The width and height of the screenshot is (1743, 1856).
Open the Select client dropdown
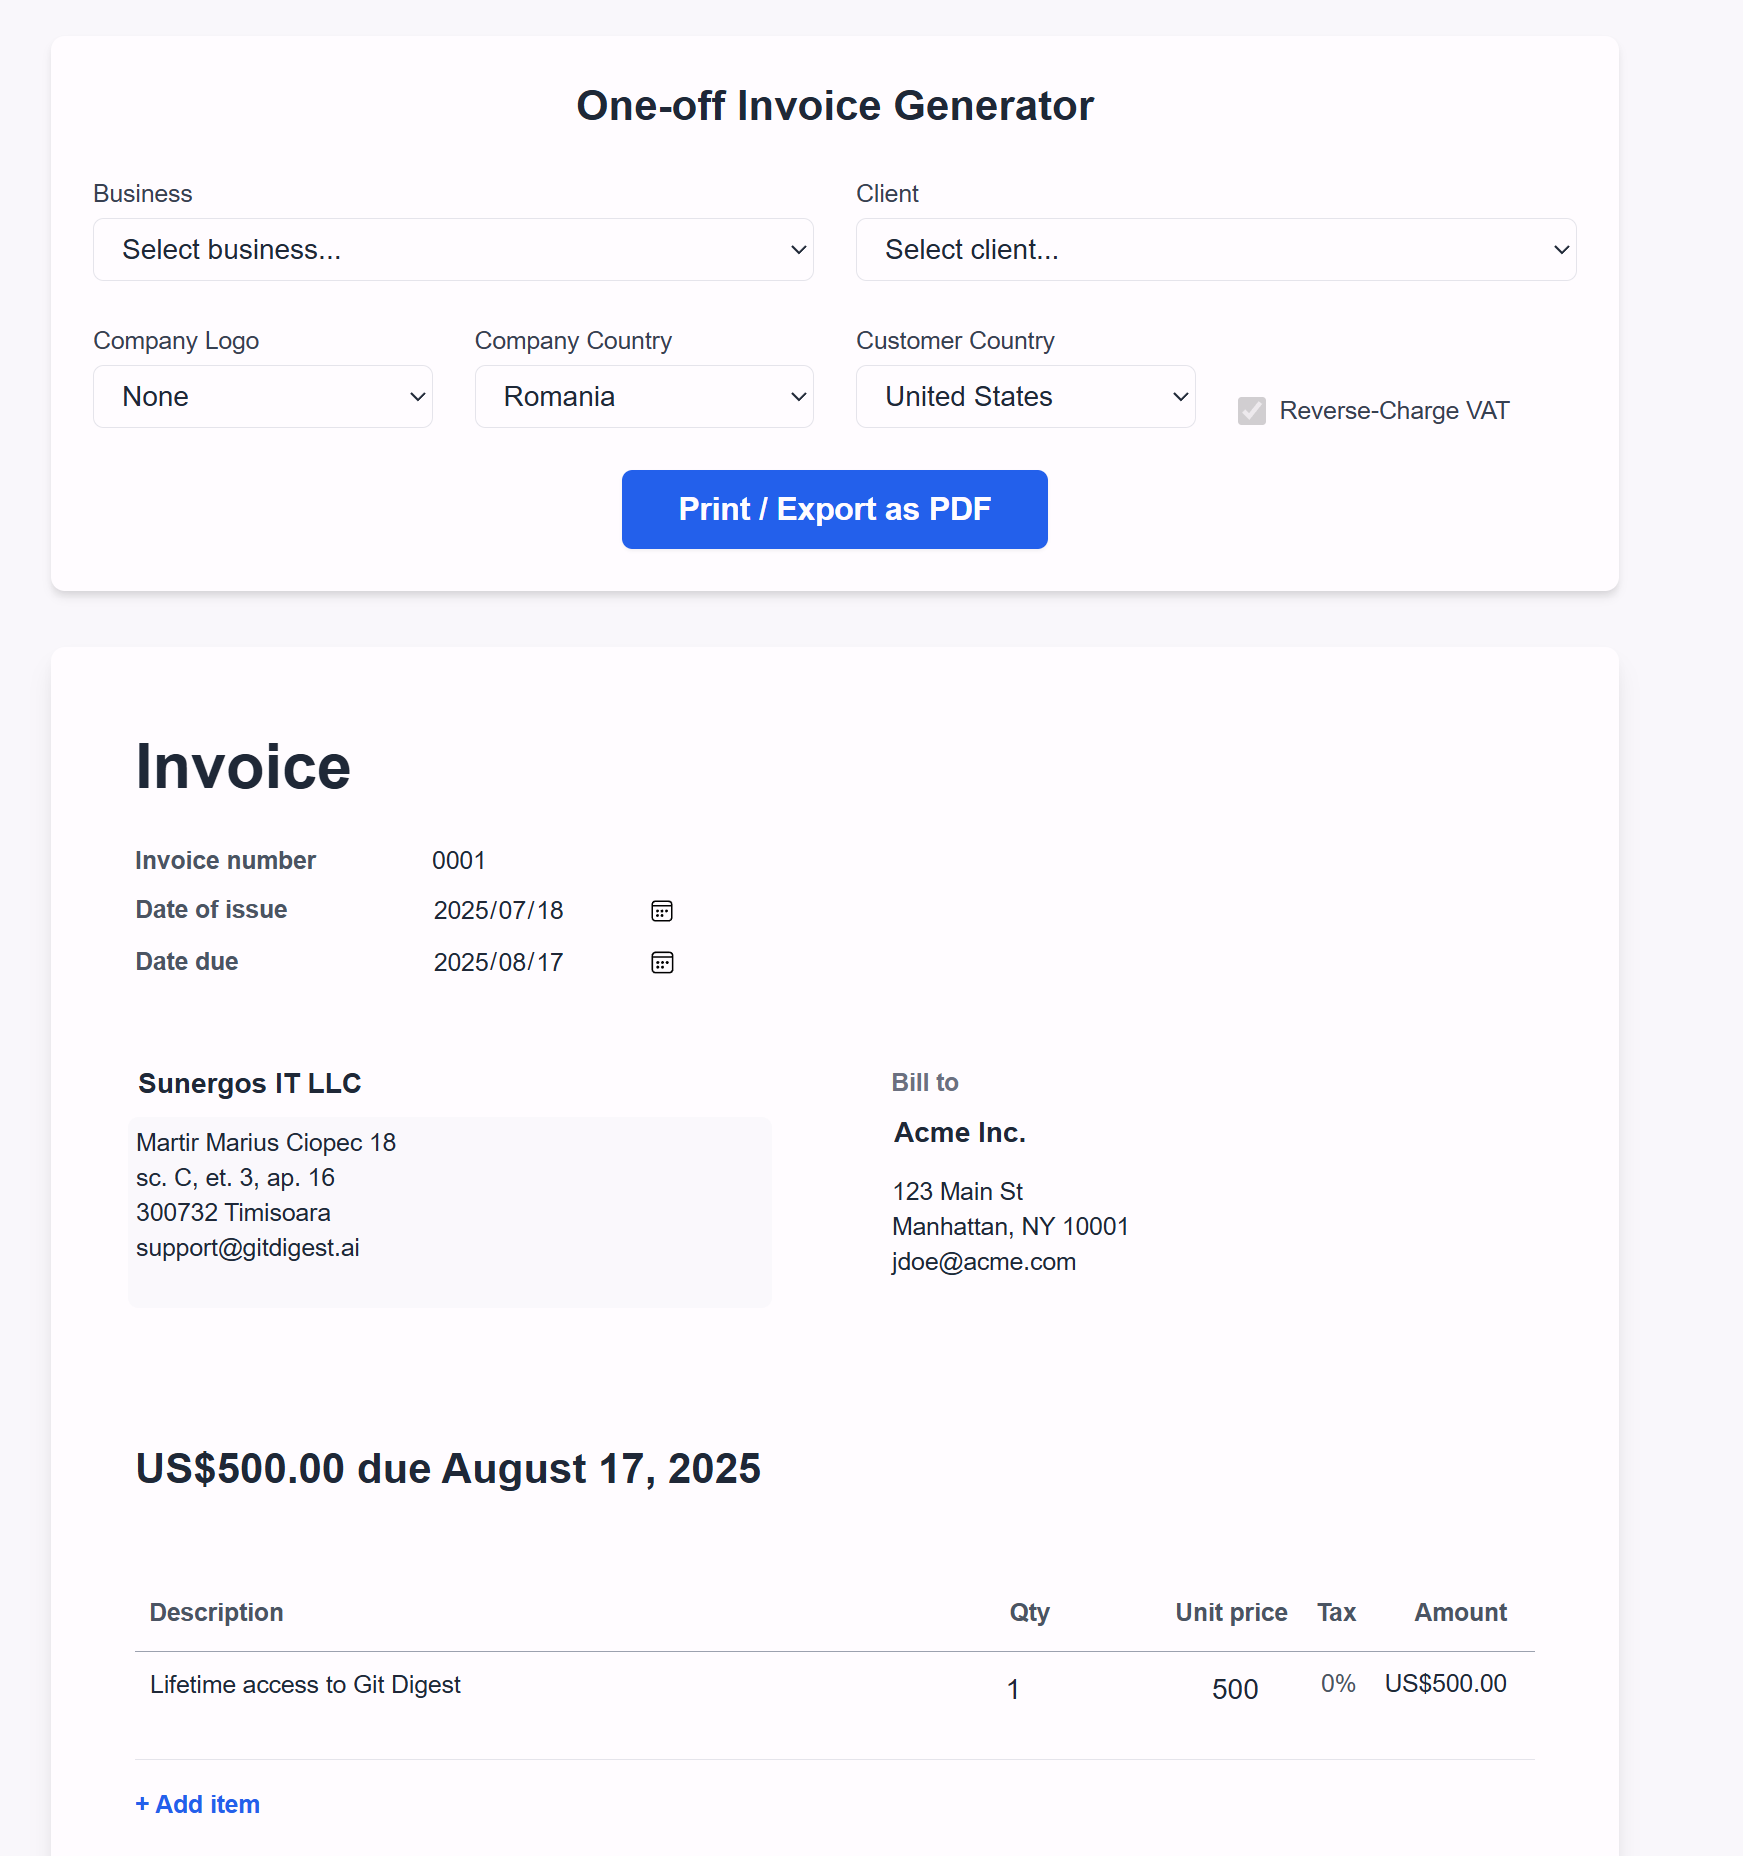(1216, 250)
